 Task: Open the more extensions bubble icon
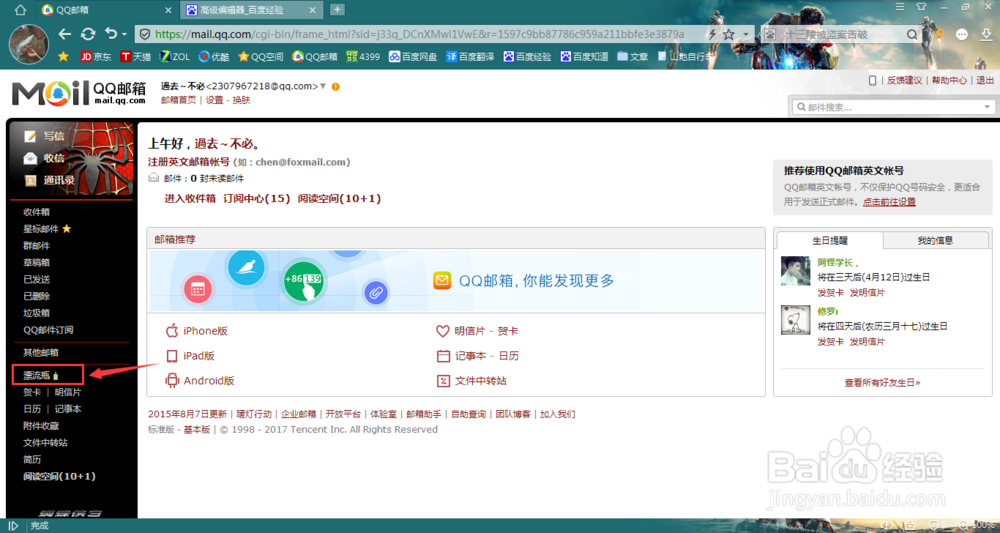point(962,34)
